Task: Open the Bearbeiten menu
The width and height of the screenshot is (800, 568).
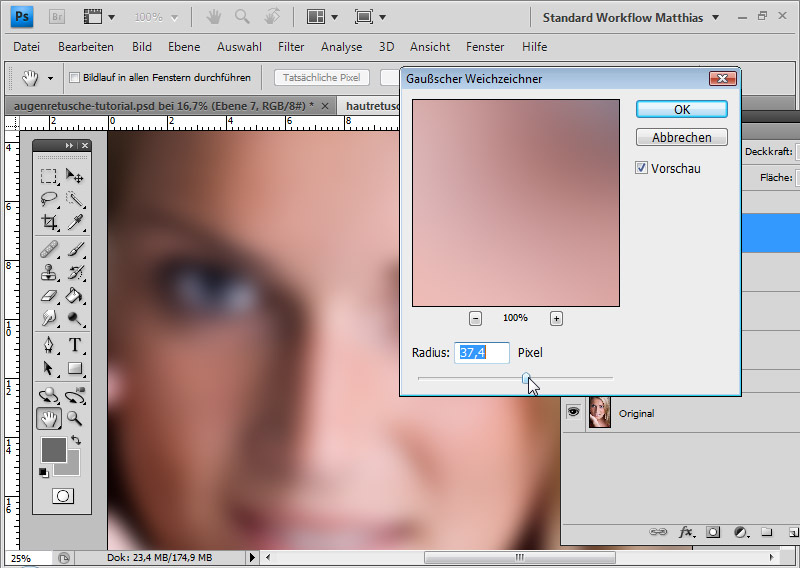Action: 86,46
